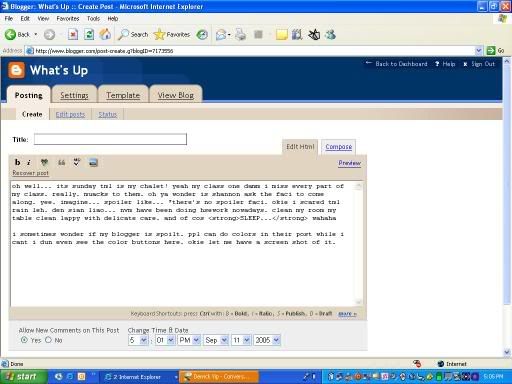
Task: Click the browser Refresh icon
Action: (x=89, y=34)
